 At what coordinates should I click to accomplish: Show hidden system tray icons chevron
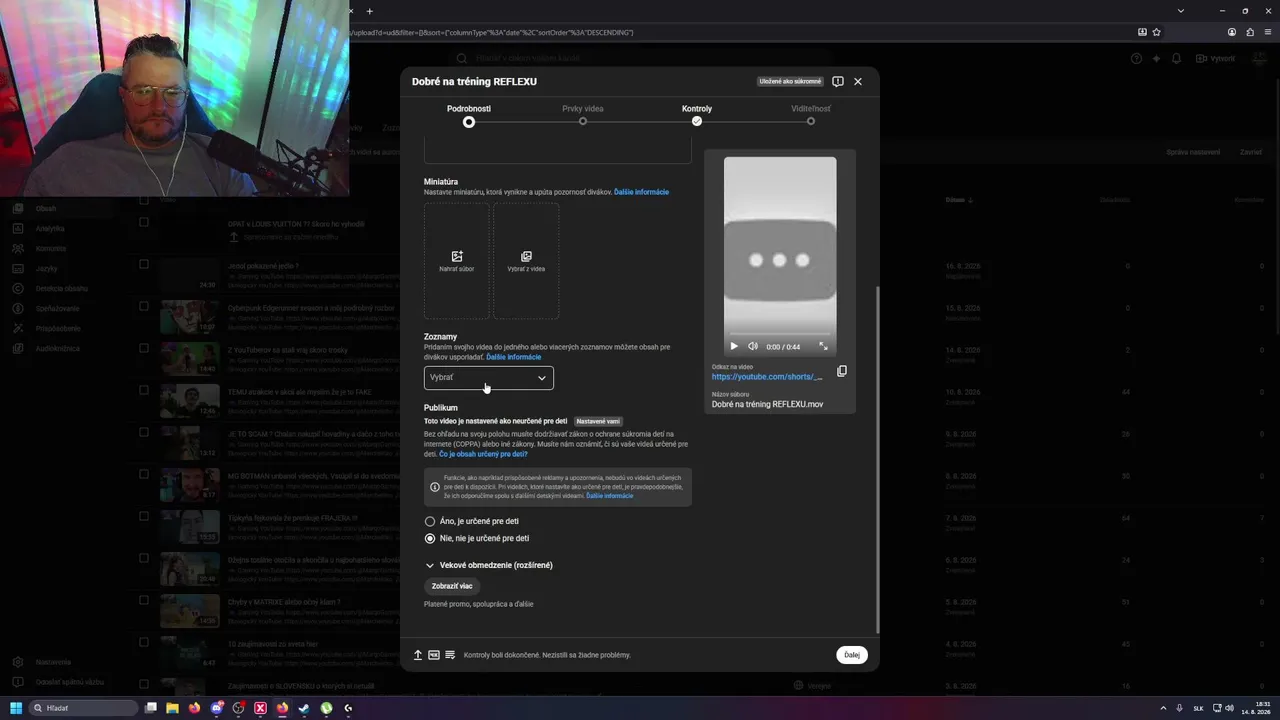point(1163,708)
